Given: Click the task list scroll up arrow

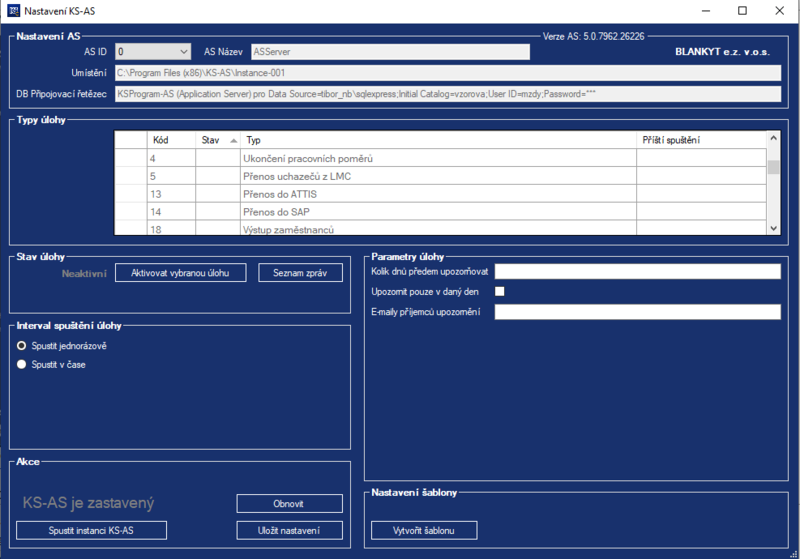Looking at the screenshot, I should click(x=773, y=138).
